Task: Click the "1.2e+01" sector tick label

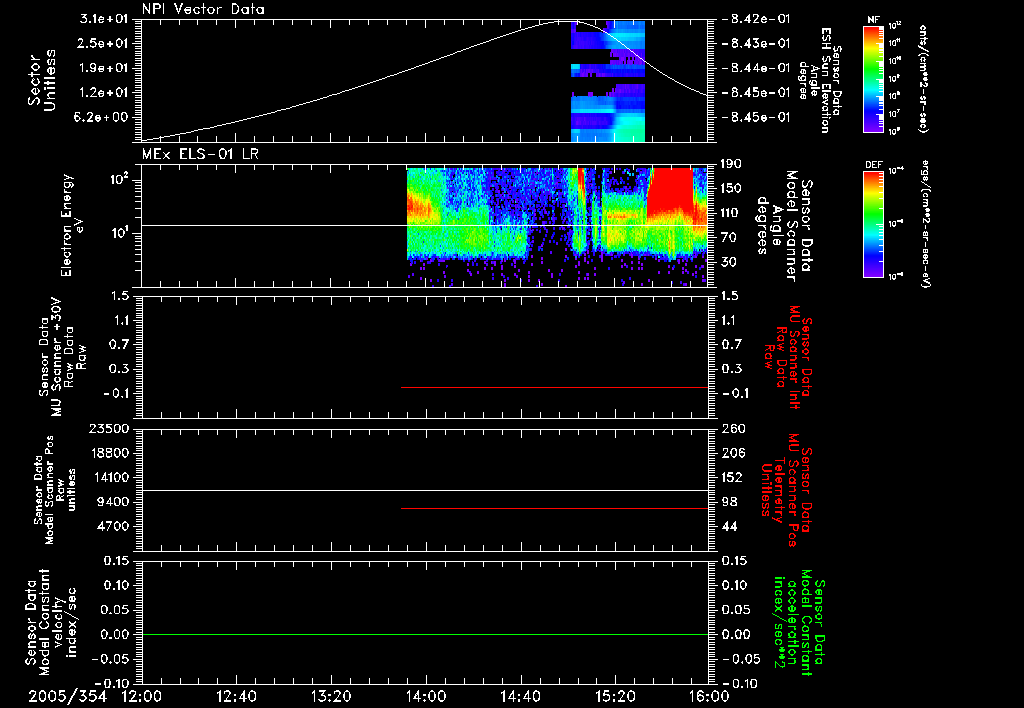Action: coord(104,93)
